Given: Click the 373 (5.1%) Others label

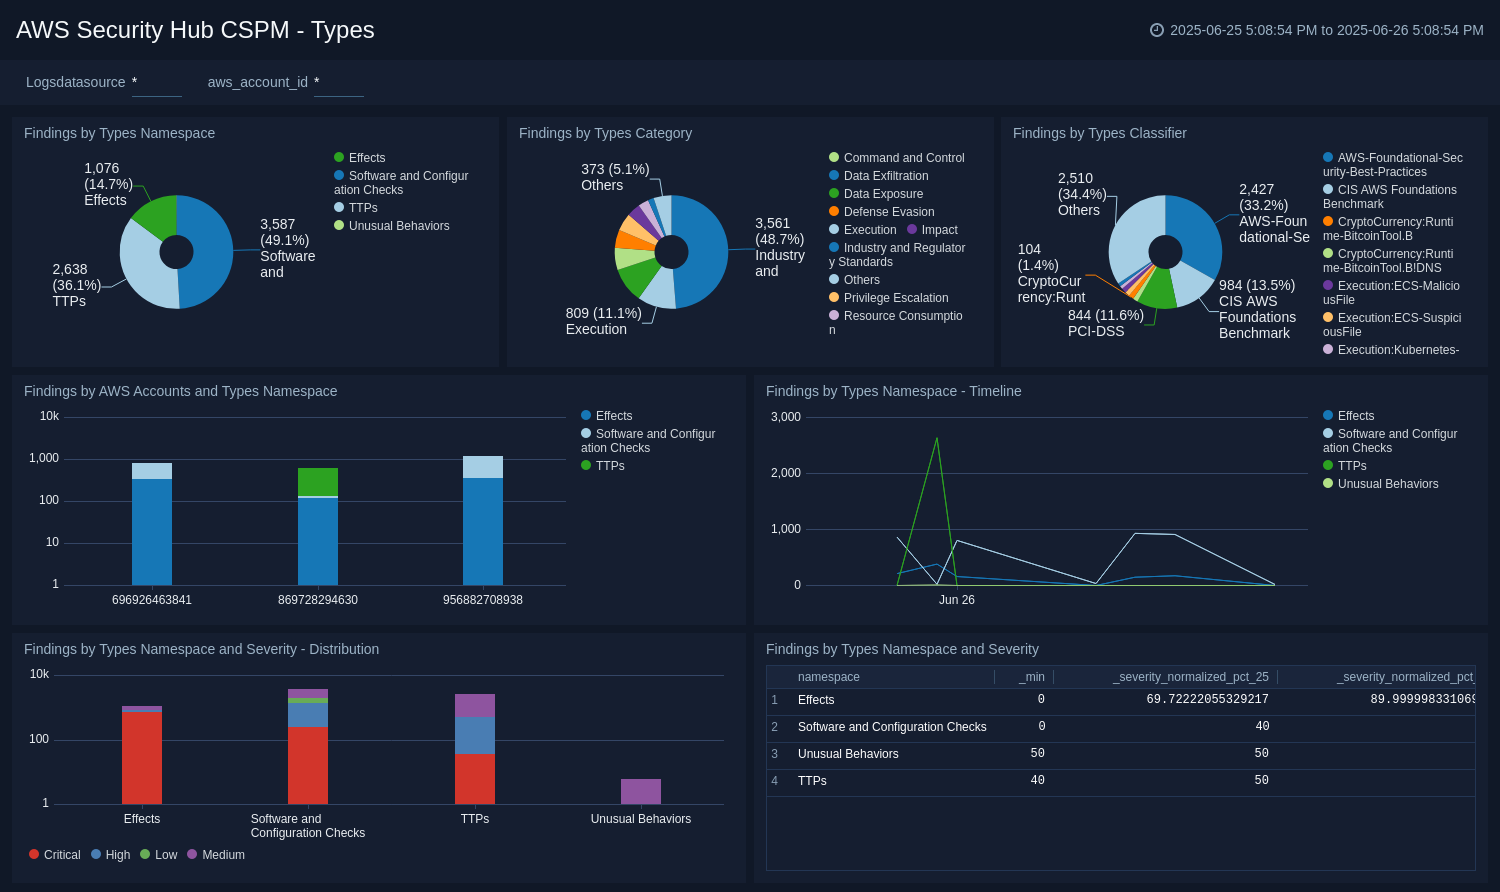Looking at the screenshot, I should pyautogui.click(x=615, y=177).
